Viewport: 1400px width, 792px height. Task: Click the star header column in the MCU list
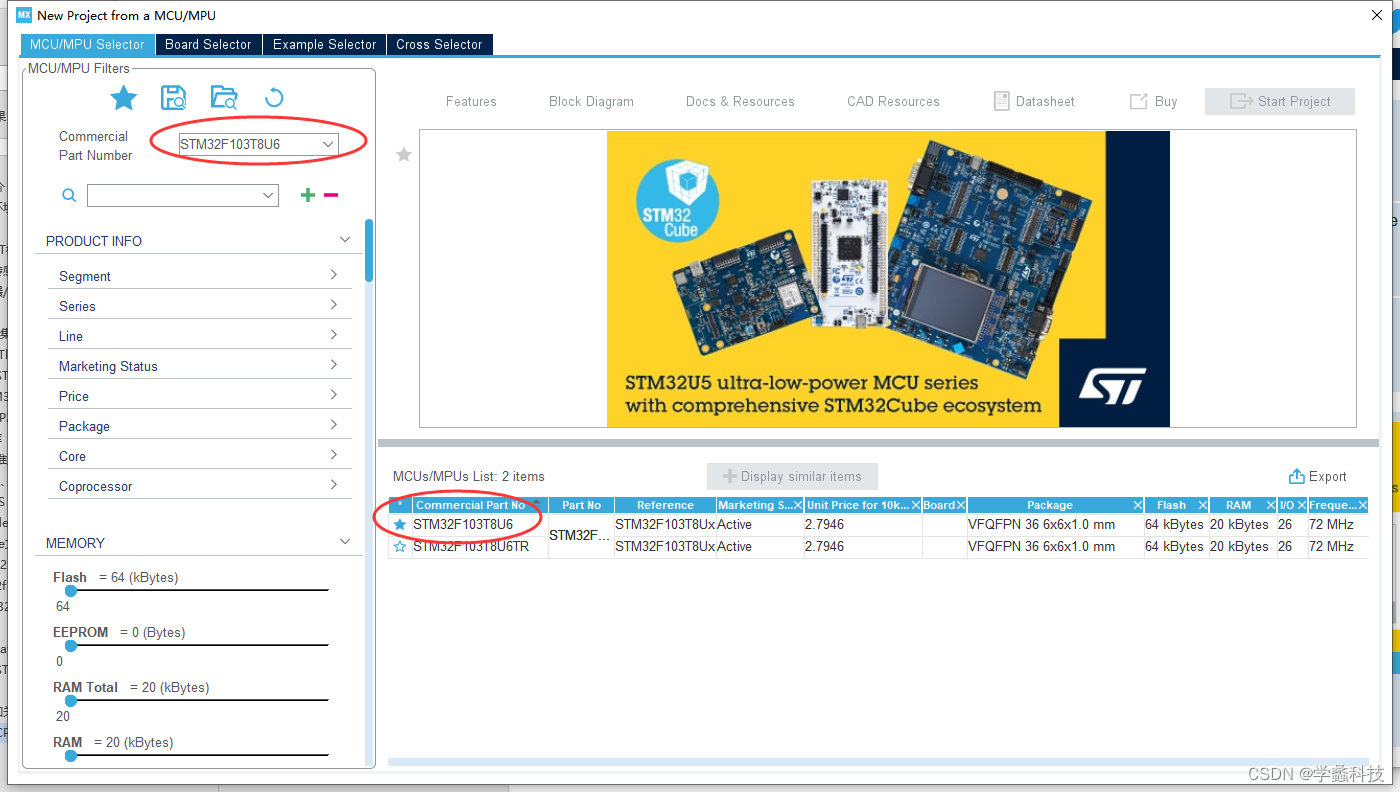click(400, 505)
